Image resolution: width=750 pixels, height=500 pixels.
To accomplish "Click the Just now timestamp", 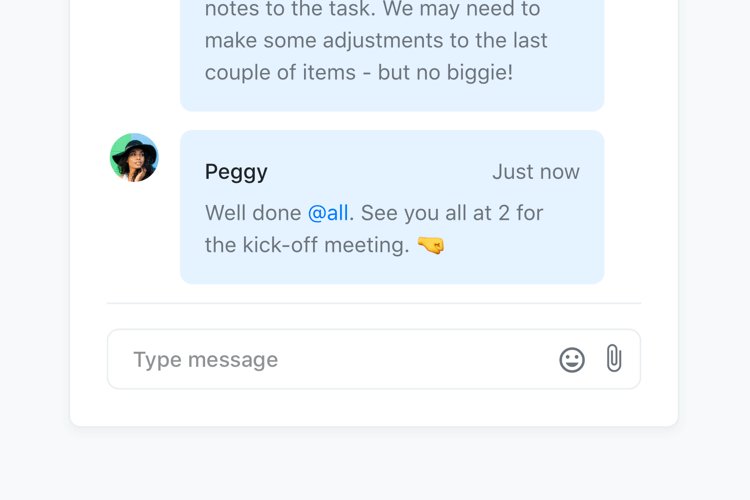I will [535, 172].
